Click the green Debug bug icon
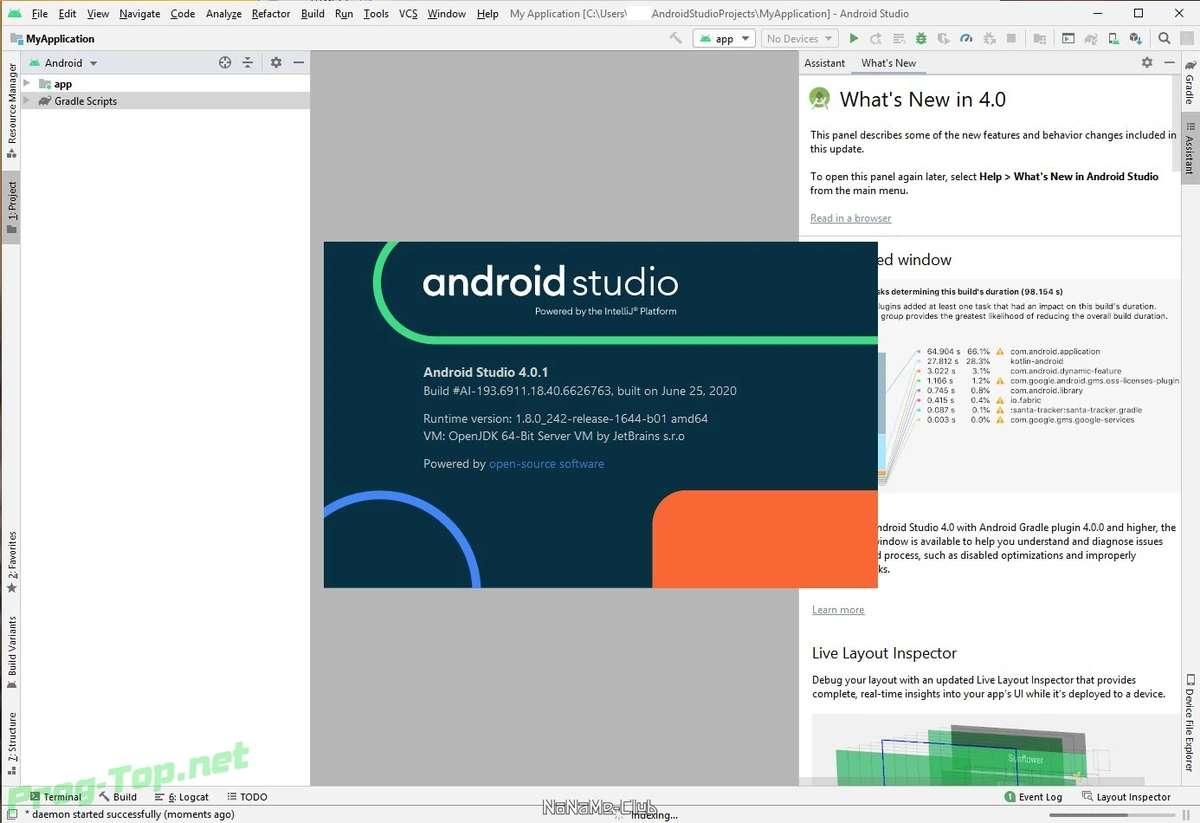Viewport: 1200px width, 823px height. tap(921, 39)
